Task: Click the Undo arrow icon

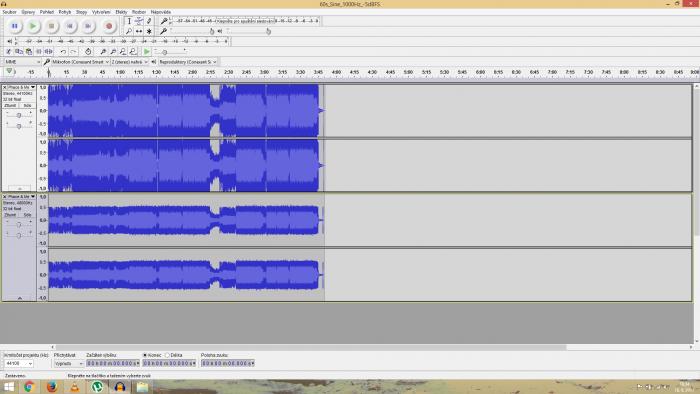Action: tap(63, 52)
